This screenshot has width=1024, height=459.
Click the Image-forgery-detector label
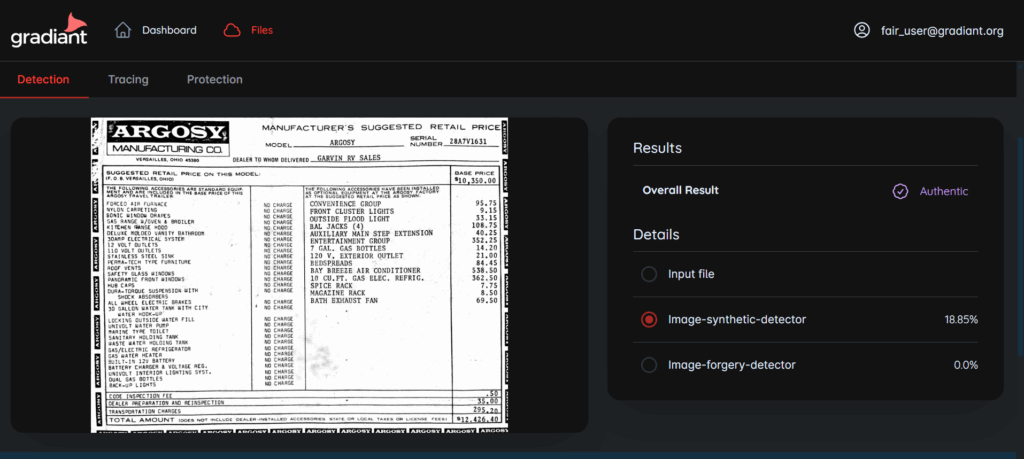[731, 365]
